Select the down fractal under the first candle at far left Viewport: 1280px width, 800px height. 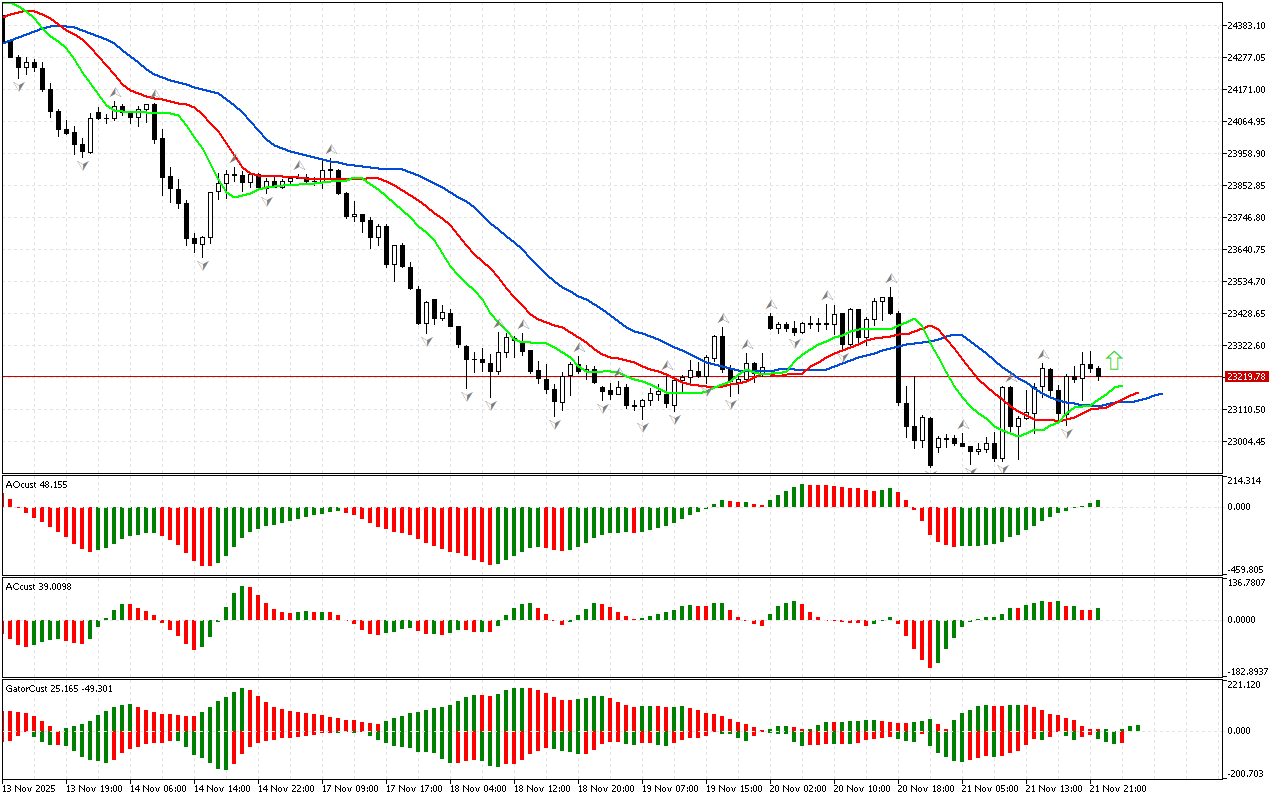(18, 86)
